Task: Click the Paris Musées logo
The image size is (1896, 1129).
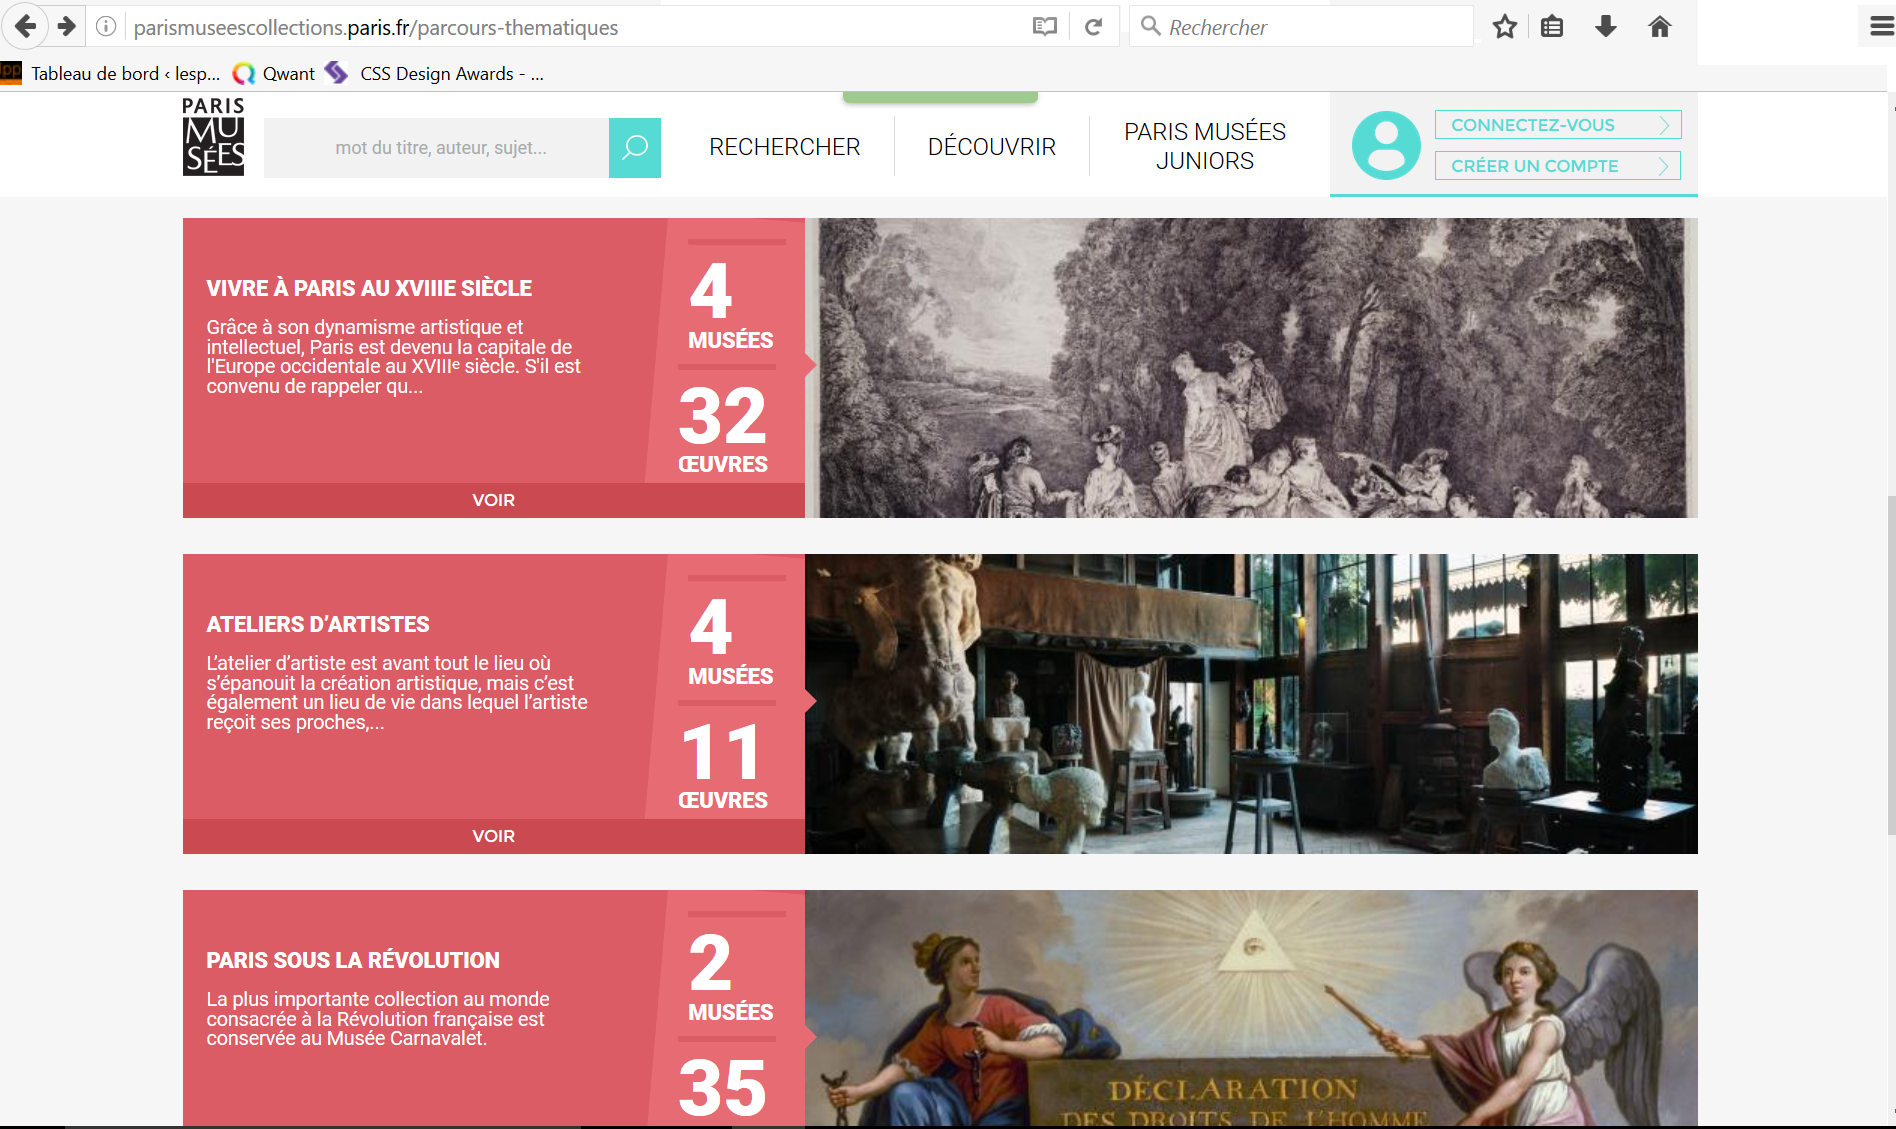Action: pos(213,136)
